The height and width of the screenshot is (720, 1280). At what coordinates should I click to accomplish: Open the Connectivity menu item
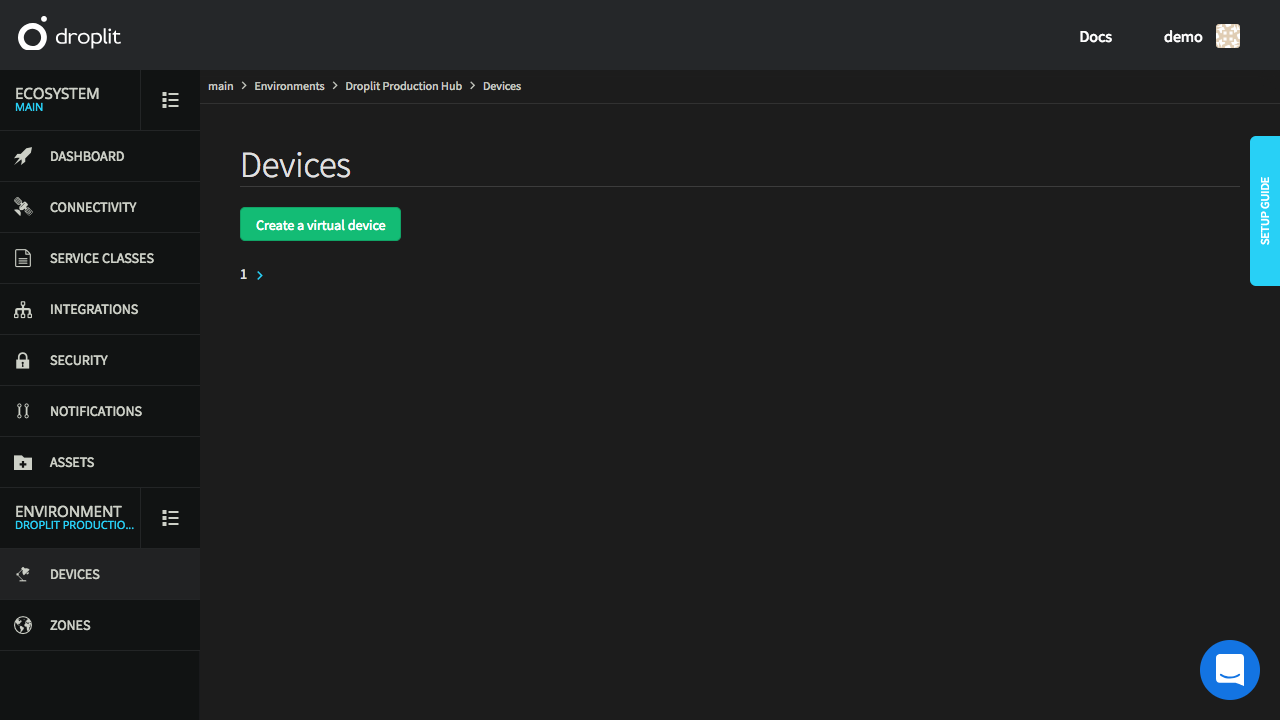click(x=100, y=207)
